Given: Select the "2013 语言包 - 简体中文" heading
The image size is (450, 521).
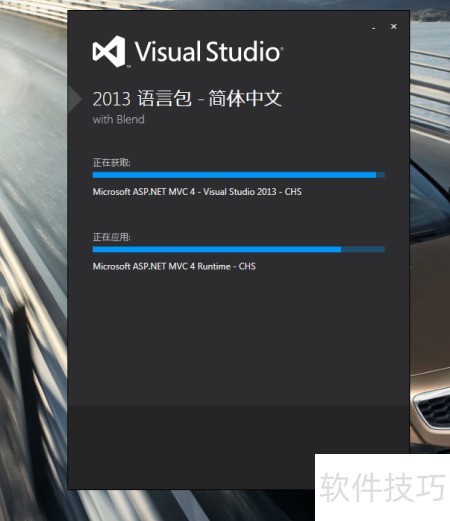Looking at the screenshot, I should click(x=187, y=99).
